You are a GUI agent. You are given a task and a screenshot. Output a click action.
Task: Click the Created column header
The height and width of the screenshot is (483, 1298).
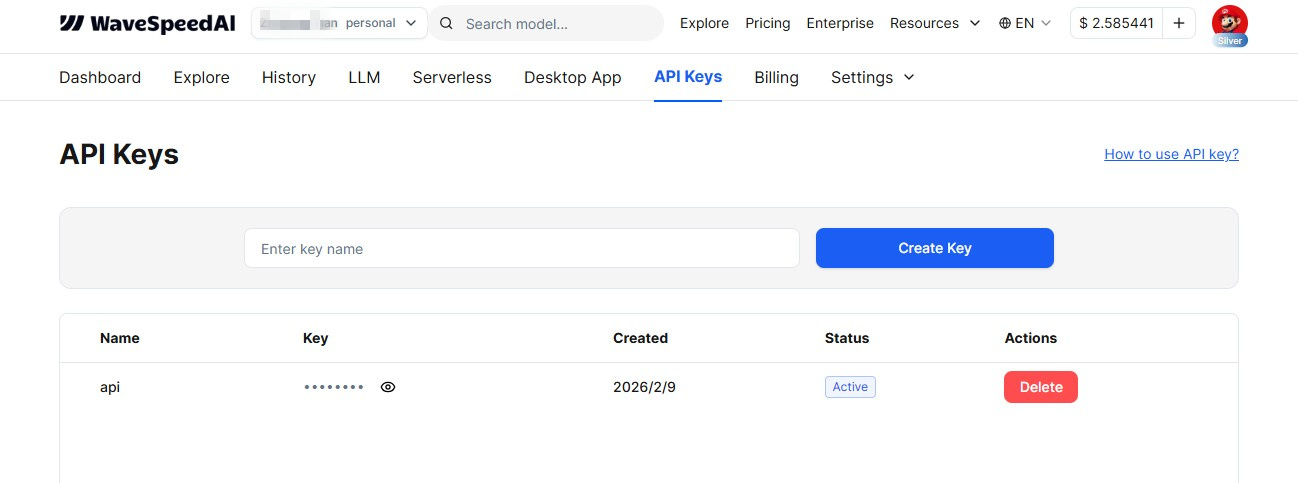coord(640,338)
